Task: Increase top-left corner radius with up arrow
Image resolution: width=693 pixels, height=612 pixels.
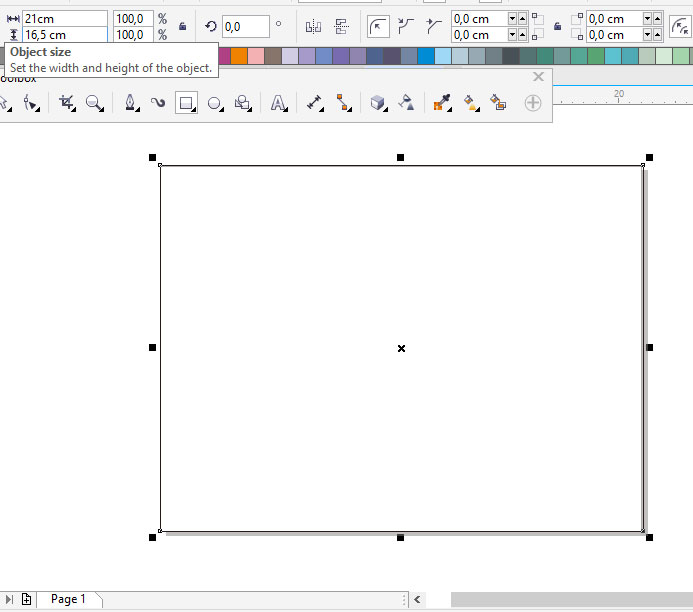Action: (522, 19)
